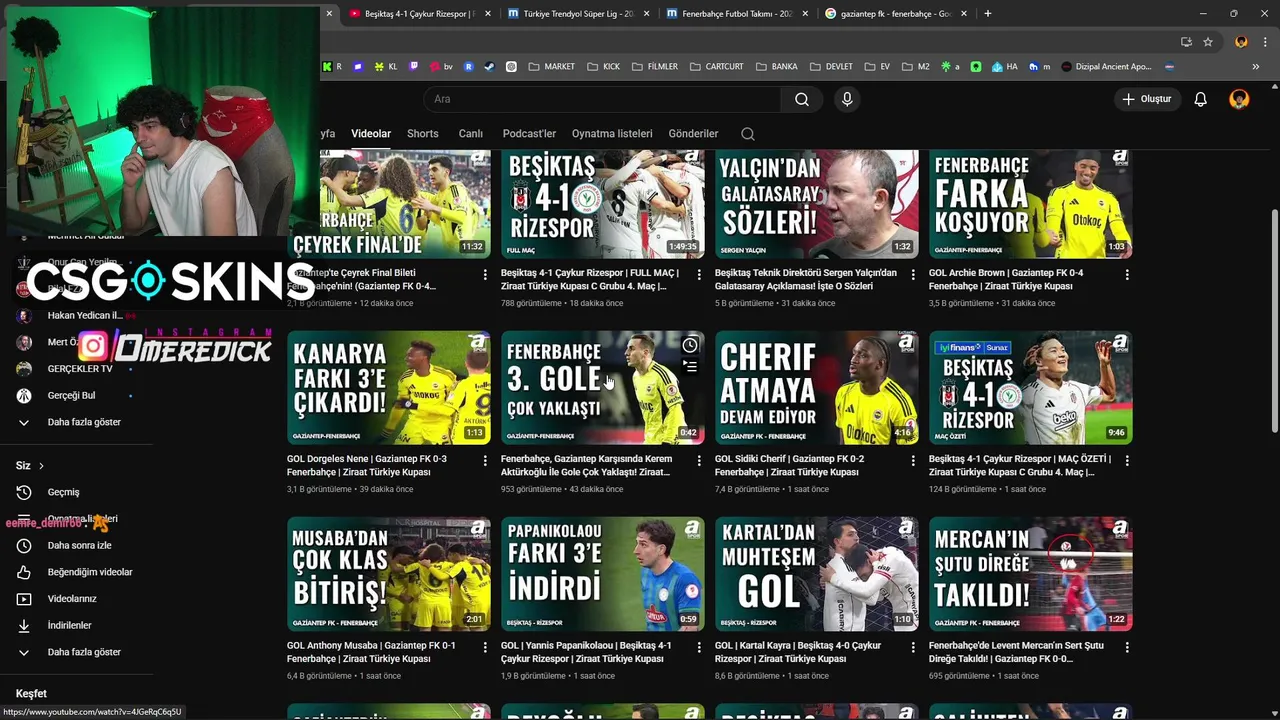Screen dimensions: 1280x720
Task: Click the YouTube search field
Action: pyautogui.click(x=603, y=99)
